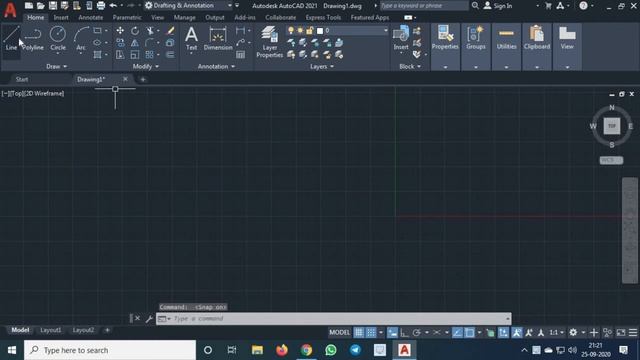
Task: Use the Offset tool
Action: coord(171,54)
